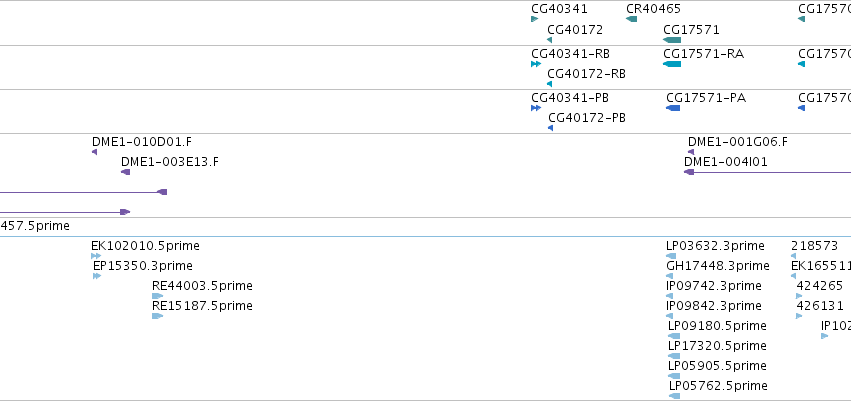Select the DME1-004I01 feature line

click(767, 172)
